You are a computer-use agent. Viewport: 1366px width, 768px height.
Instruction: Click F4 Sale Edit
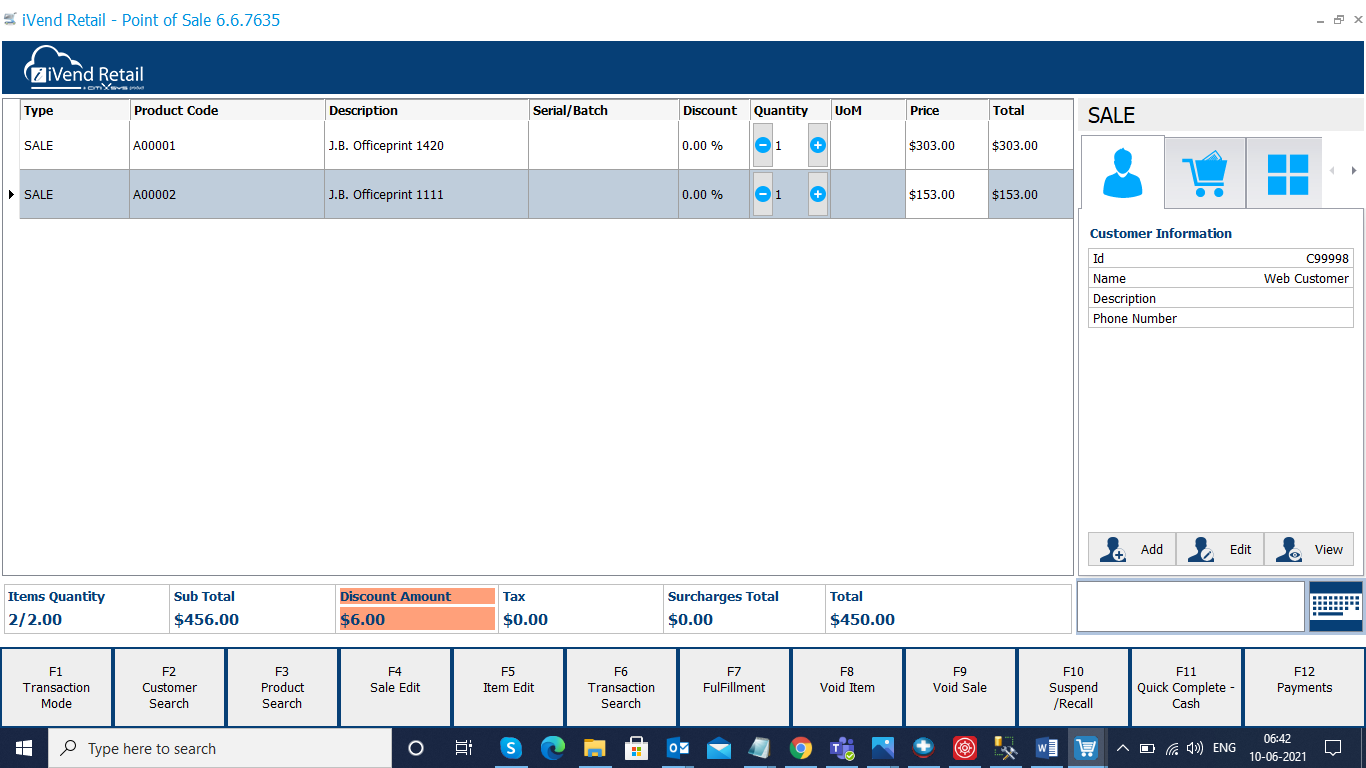395,687
